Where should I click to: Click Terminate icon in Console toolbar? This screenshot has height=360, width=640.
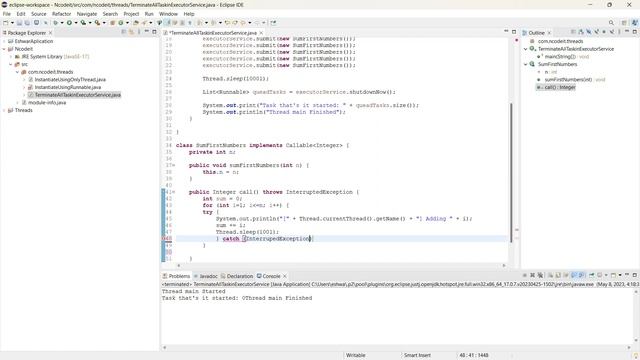point(524,275)
